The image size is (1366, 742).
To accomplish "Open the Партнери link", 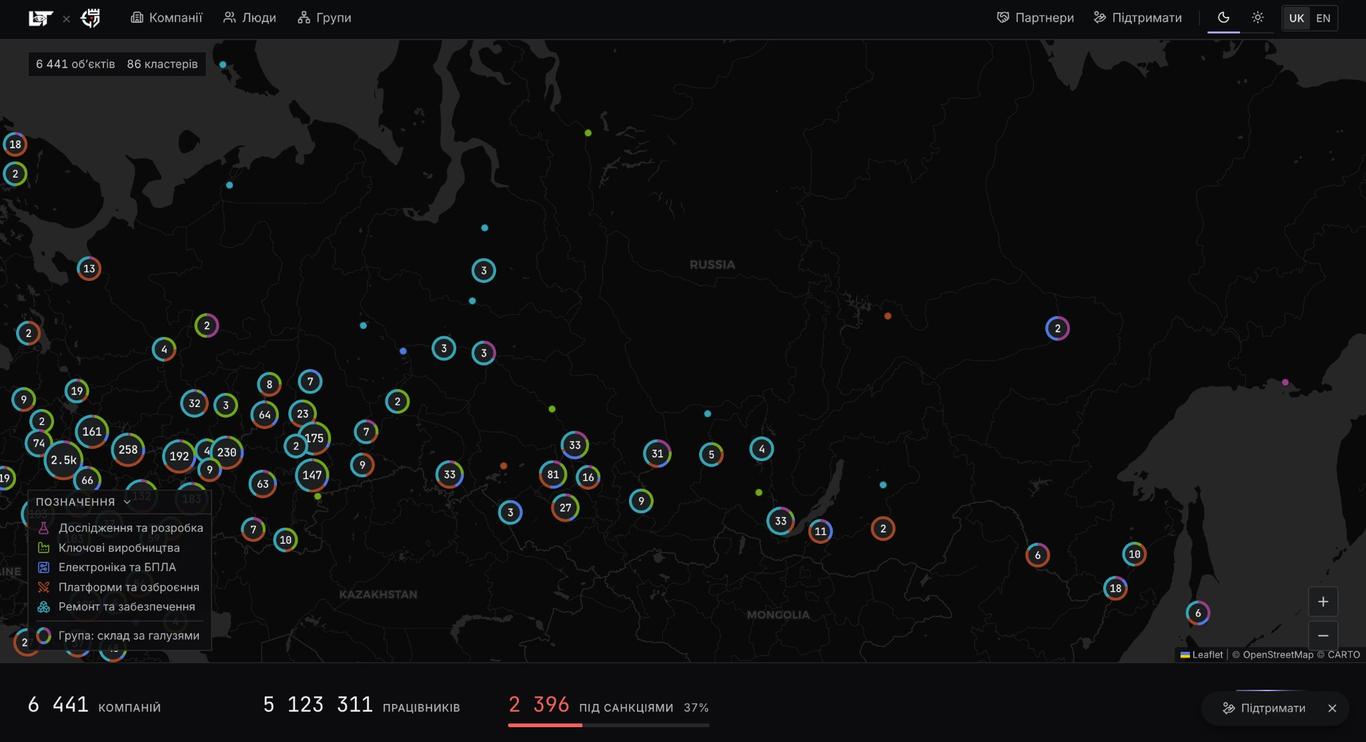I will pos(1035,18).
